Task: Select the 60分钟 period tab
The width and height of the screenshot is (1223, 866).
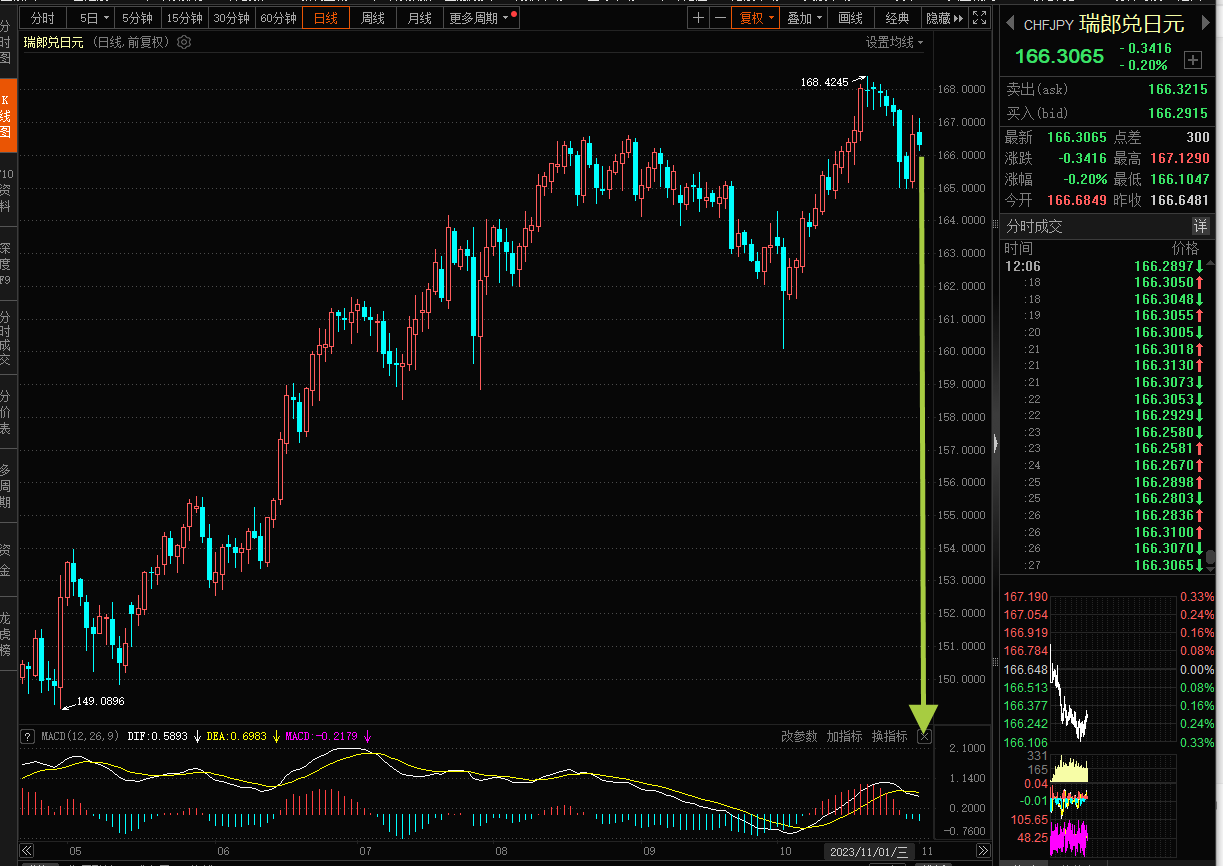Action: click(278, 18)
